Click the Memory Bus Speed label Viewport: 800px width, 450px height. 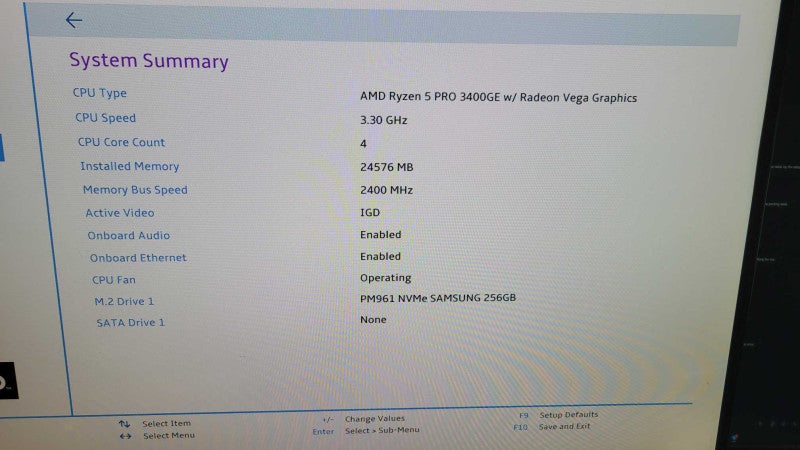point(135,190)
